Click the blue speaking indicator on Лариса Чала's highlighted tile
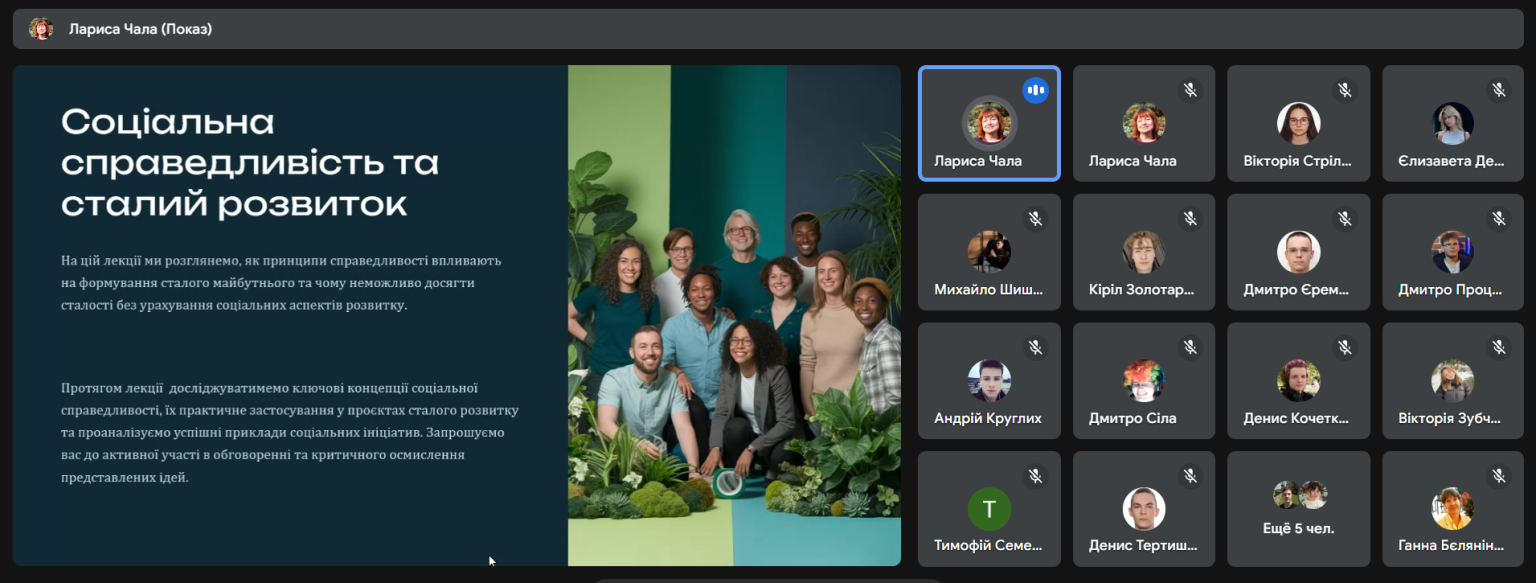This screenshot has width=1536, height=583. coord(1035,91)
